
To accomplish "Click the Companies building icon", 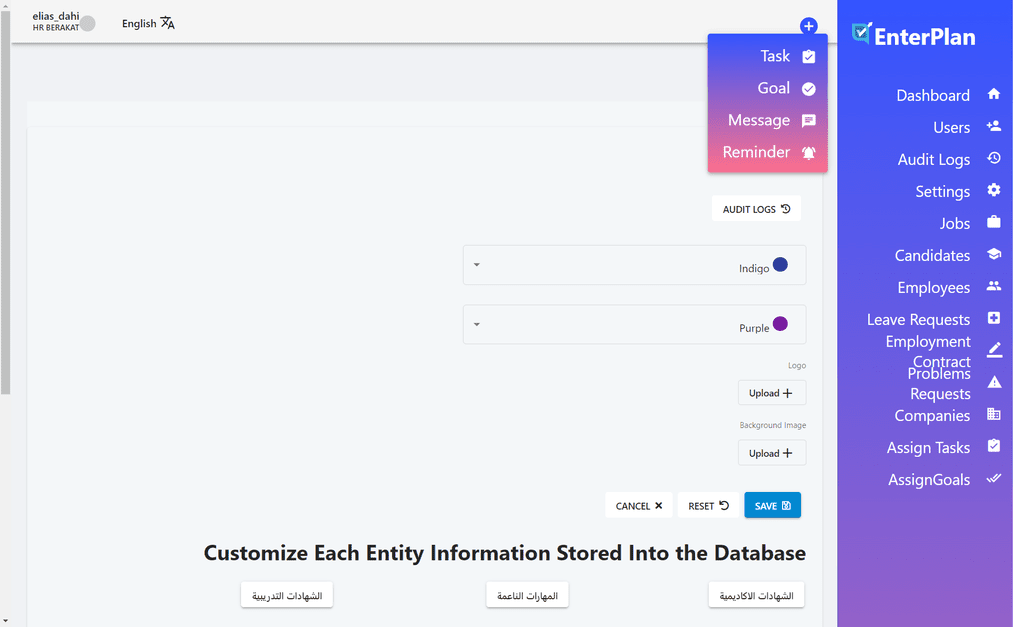I will coord(993,414).
